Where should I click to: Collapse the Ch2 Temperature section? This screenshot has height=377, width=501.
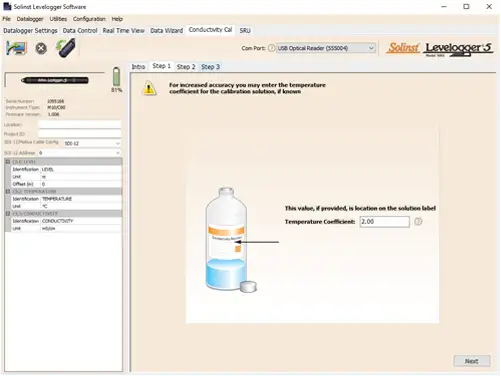pyautogui.click(x=8, y=191)
